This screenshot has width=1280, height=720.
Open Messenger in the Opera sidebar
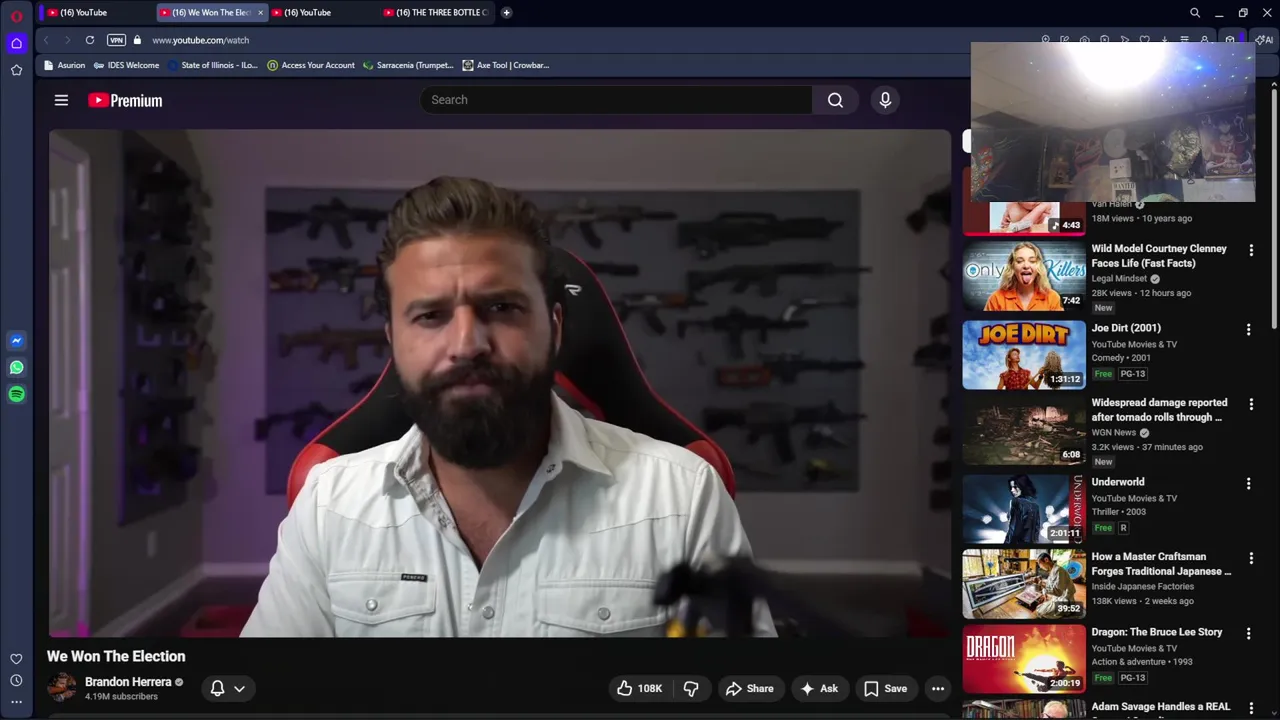(16, 341)
